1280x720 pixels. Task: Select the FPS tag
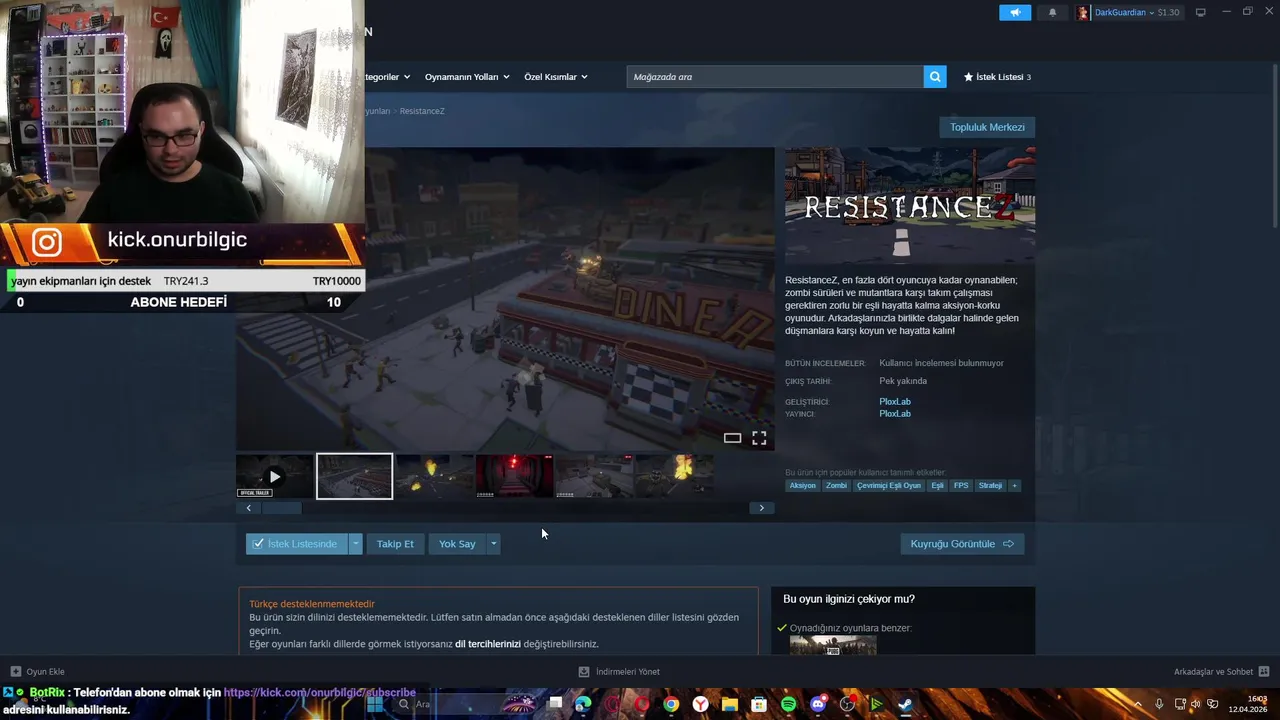(961, 486)
